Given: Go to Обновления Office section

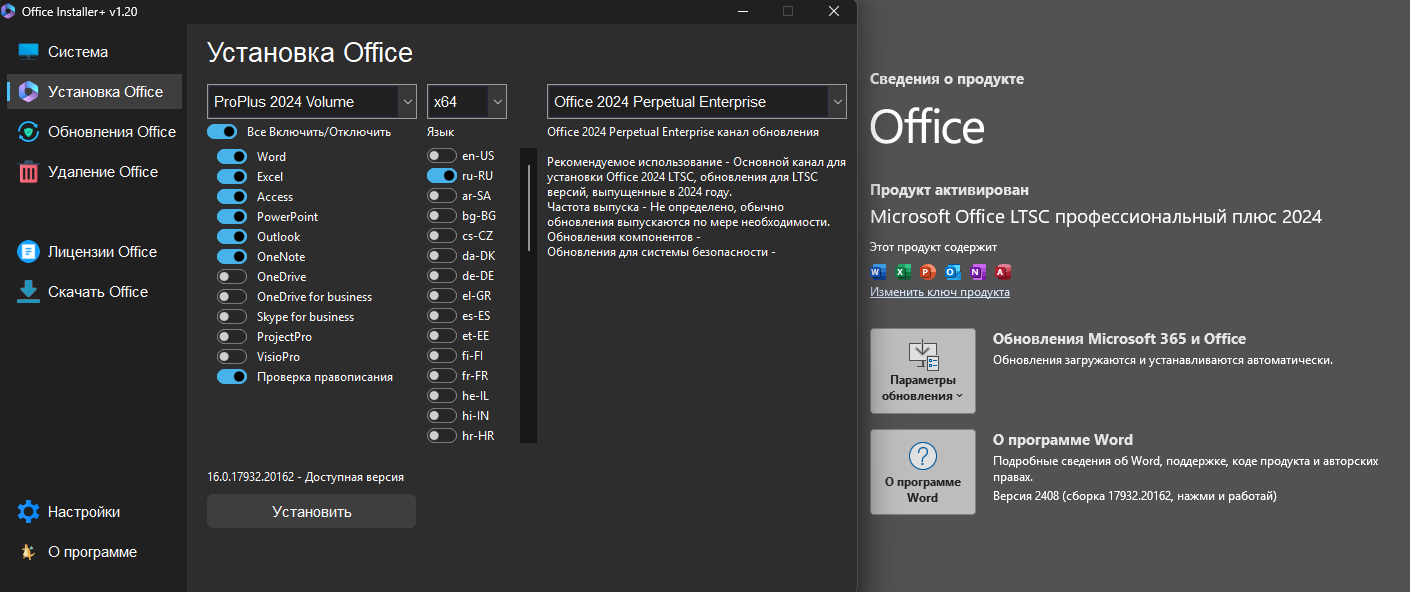Looking at the screenshot, I should (x=95, y=132).
